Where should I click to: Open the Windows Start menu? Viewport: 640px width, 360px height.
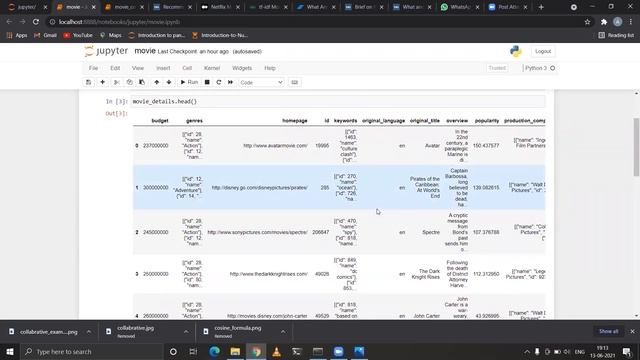(10, 351)
